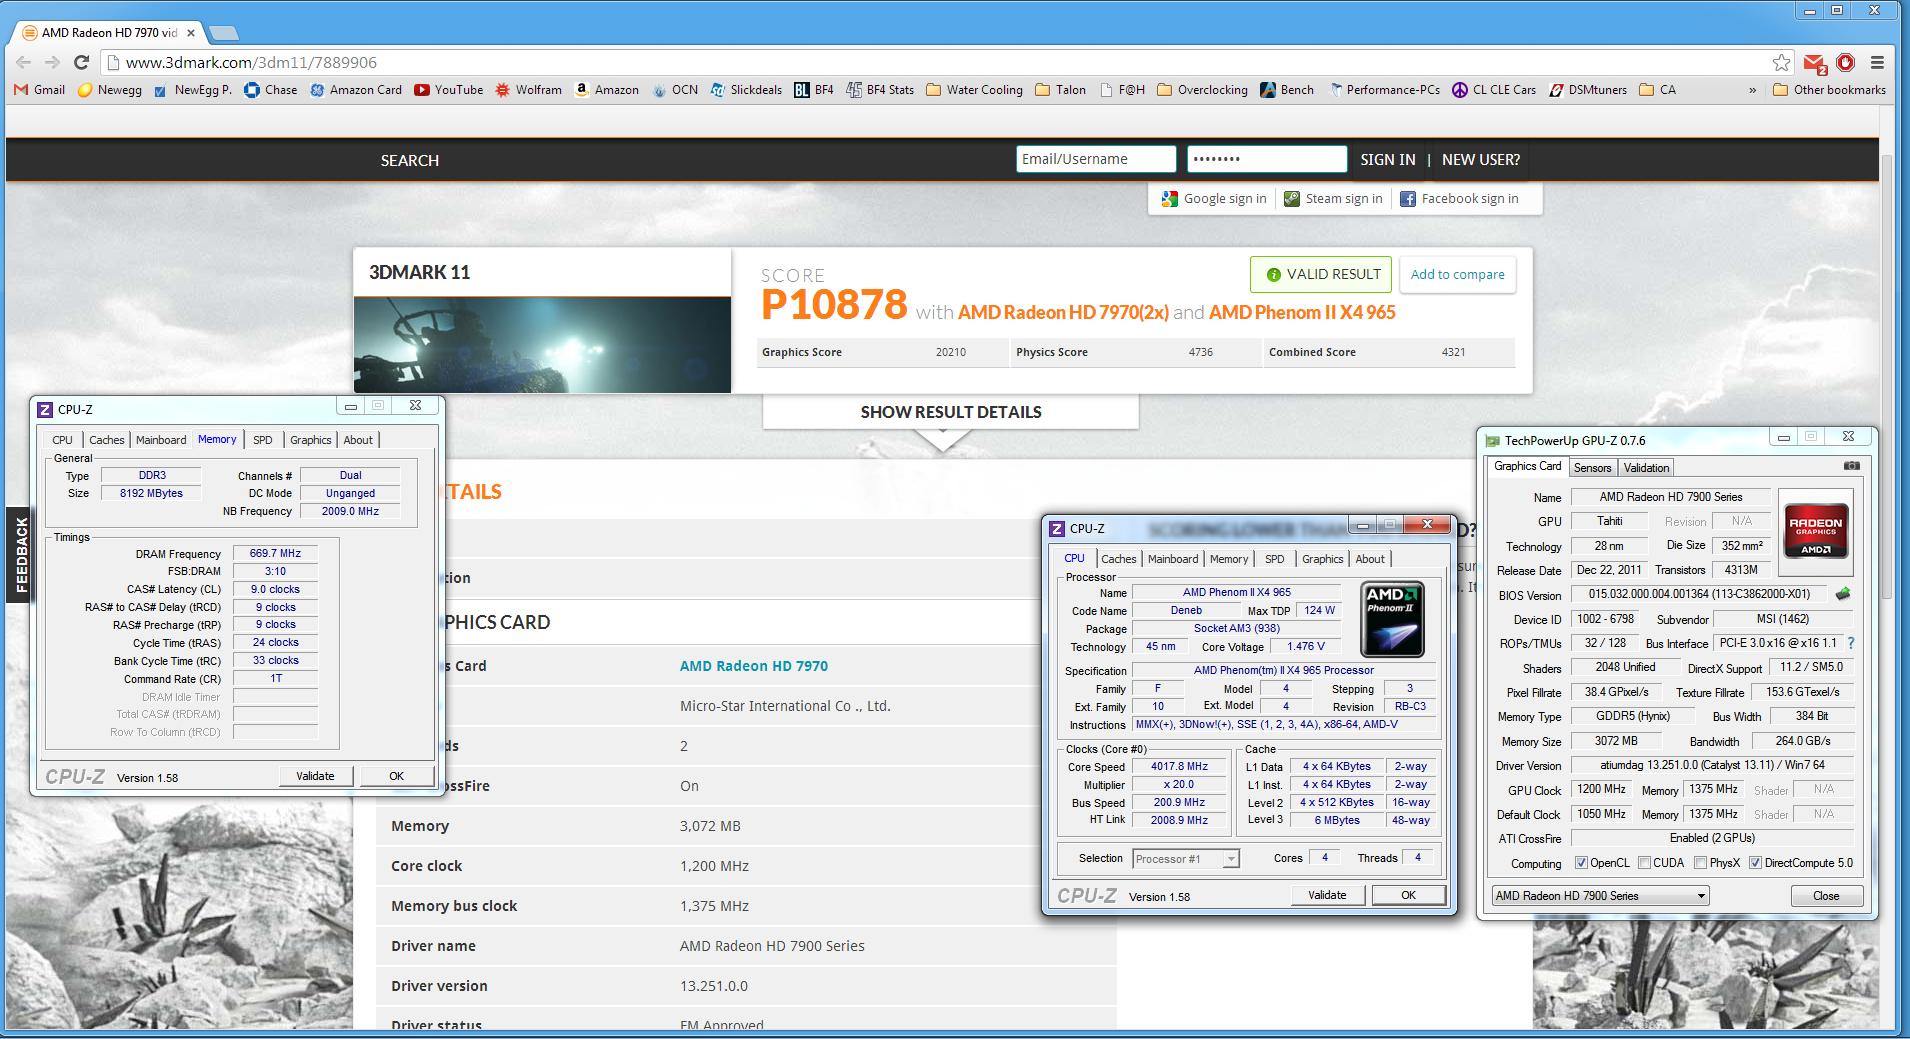Open the Amazon bookmark
Screen dimensions: 1910x1039
coord(607,90)
